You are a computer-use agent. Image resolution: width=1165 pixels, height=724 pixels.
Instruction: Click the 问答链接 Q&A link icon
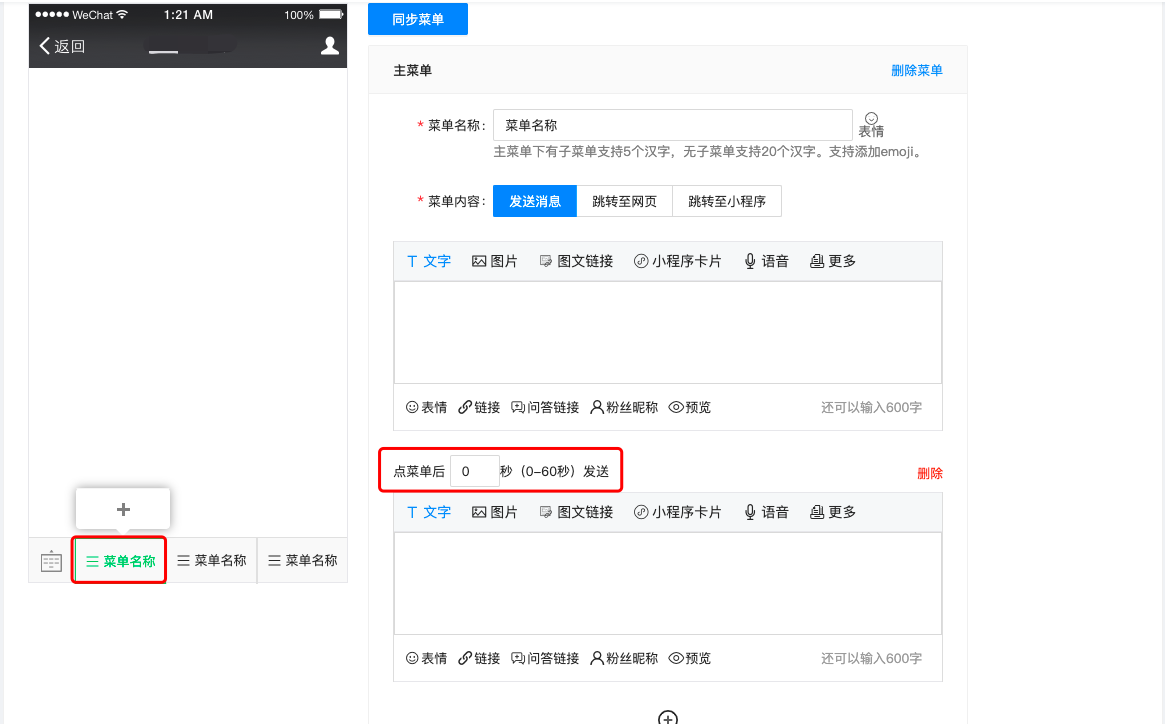(545, 407)
